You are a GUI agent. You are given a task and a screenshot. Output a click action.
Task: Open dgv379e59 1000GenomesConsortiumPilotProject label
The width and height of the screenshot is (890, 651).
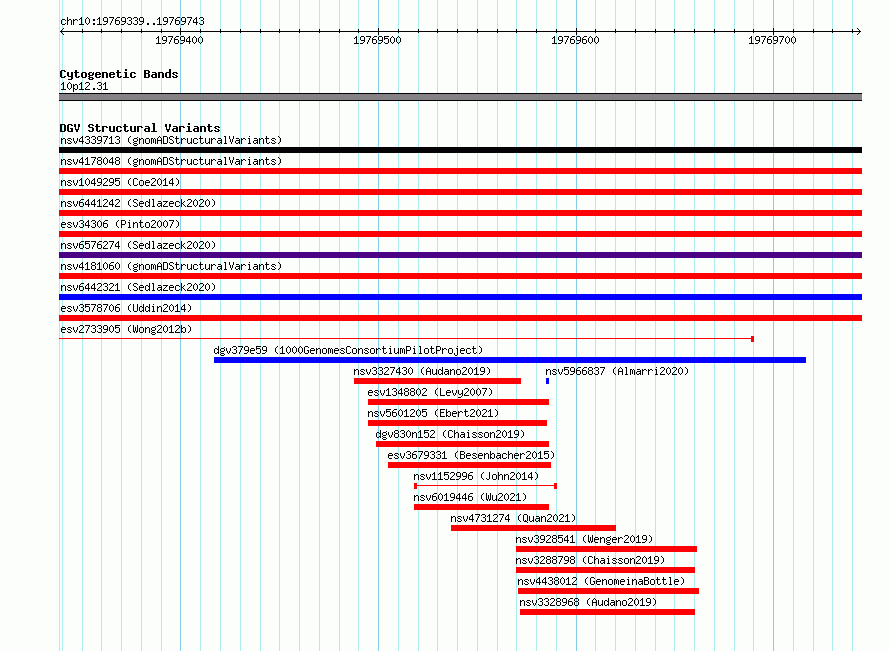click(x=348, y=350)
